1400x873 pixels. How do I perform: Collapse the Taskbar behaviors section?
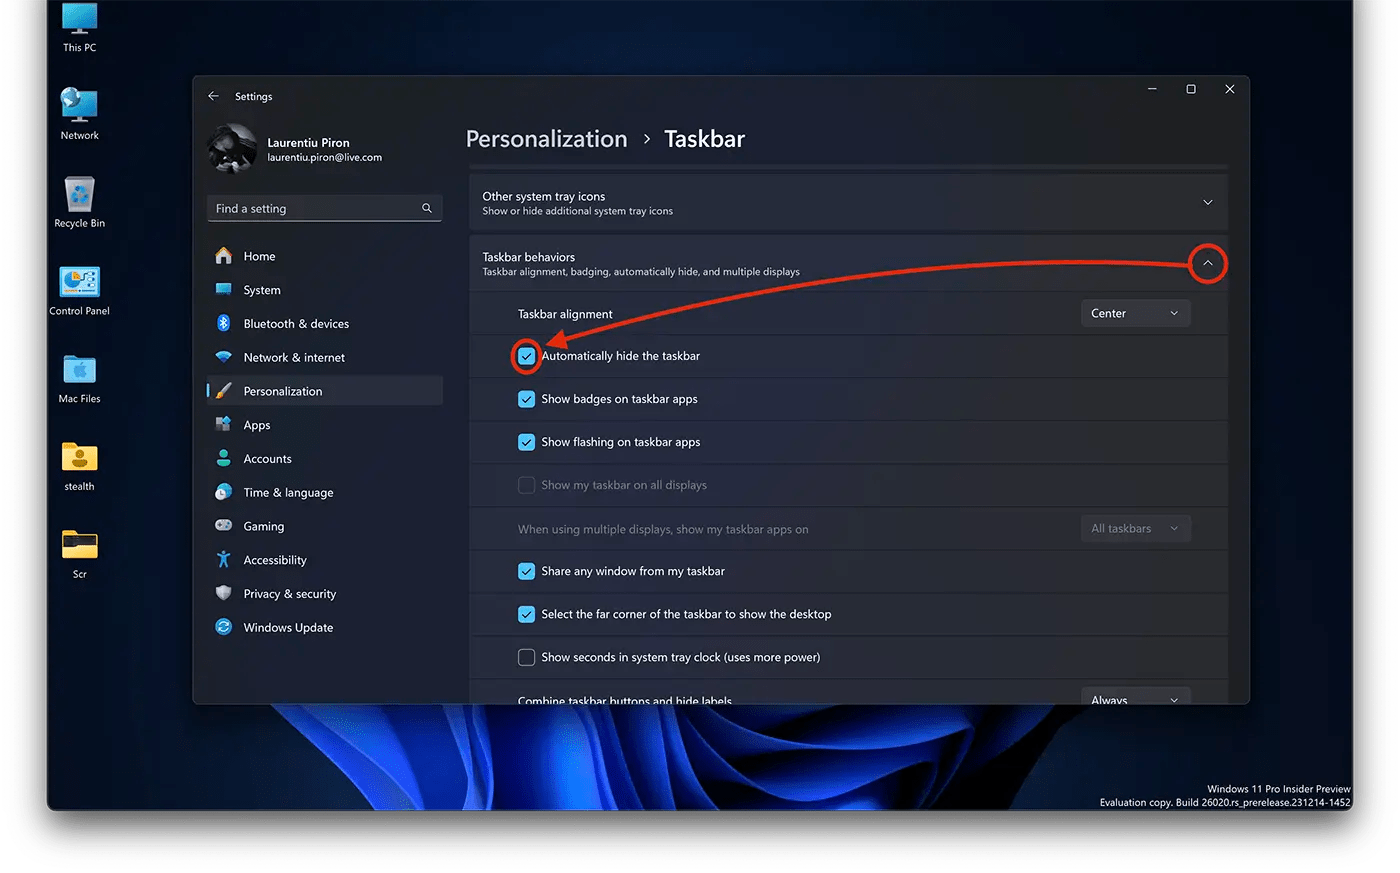pos(1207,263)
